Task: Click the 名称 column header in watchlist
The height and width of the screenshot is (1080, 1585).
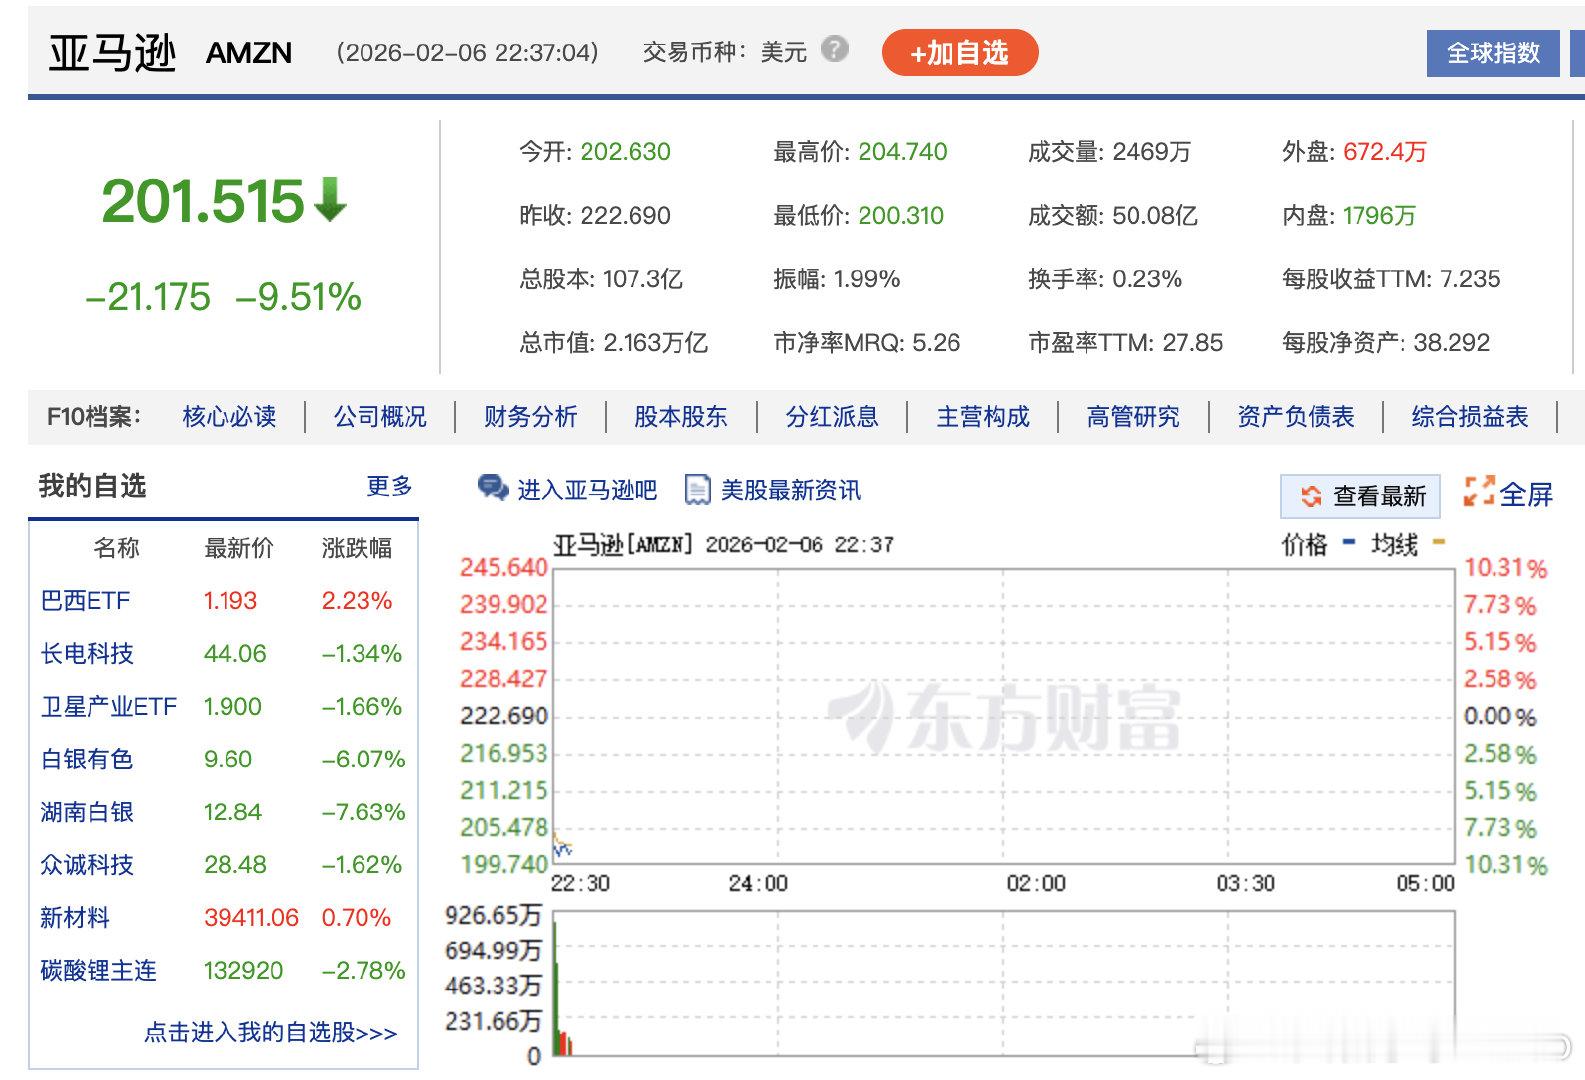Action: tap(116, 548)
